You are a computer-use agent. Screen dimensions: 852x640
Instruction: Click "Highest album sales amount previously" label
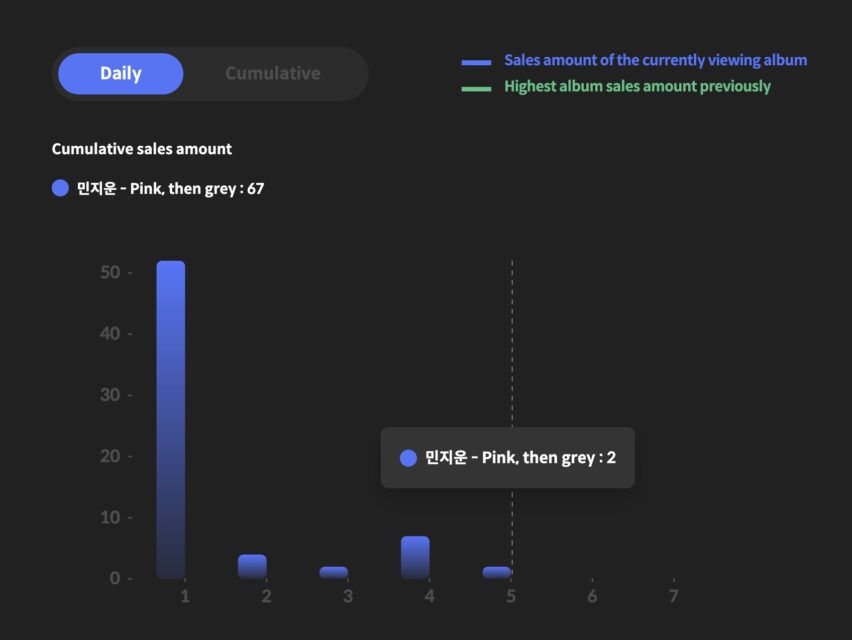[x=637, y=87]
